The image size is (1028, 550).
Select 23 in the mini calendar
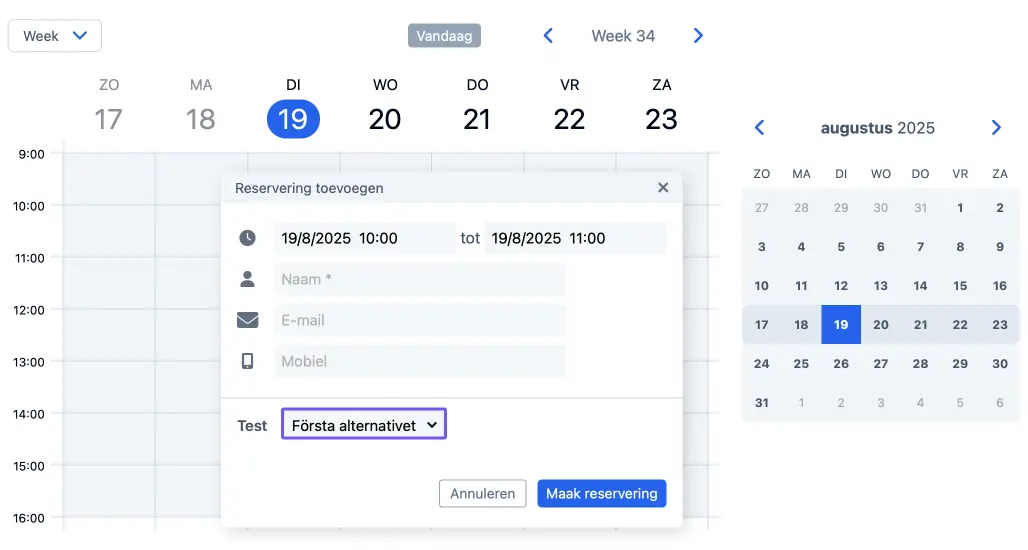coord(1000,324)
